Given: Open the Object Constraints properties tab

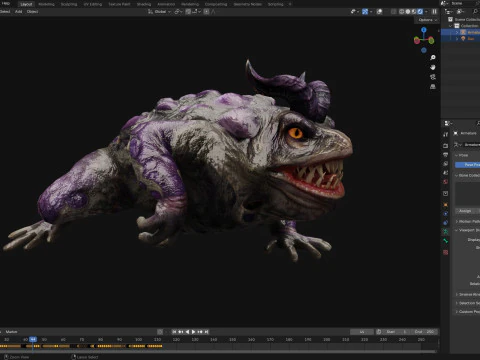Looking at the screenshot, I should click(x=446, y=223).
